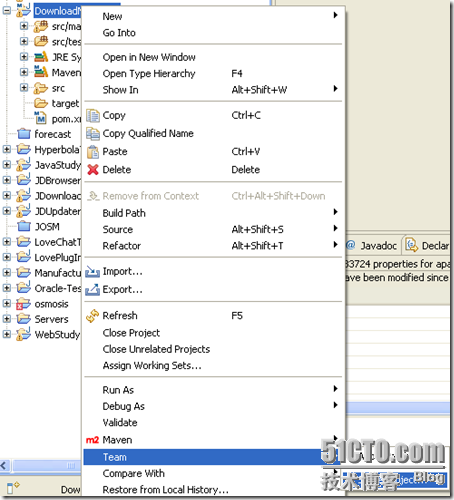Click the Javadoc tab @ icon
Viewport: 454px width, 500px height.
coord(351,245)
